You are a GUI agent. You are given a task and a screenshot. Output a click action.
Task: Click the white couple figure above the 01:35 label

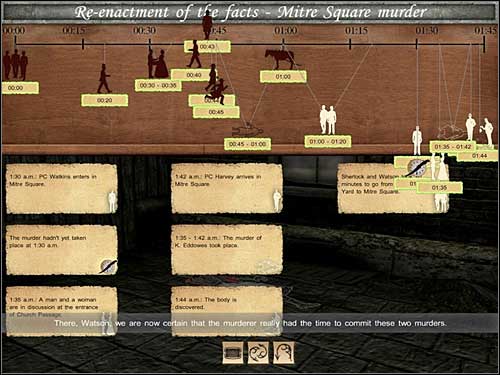click(438, 167)
